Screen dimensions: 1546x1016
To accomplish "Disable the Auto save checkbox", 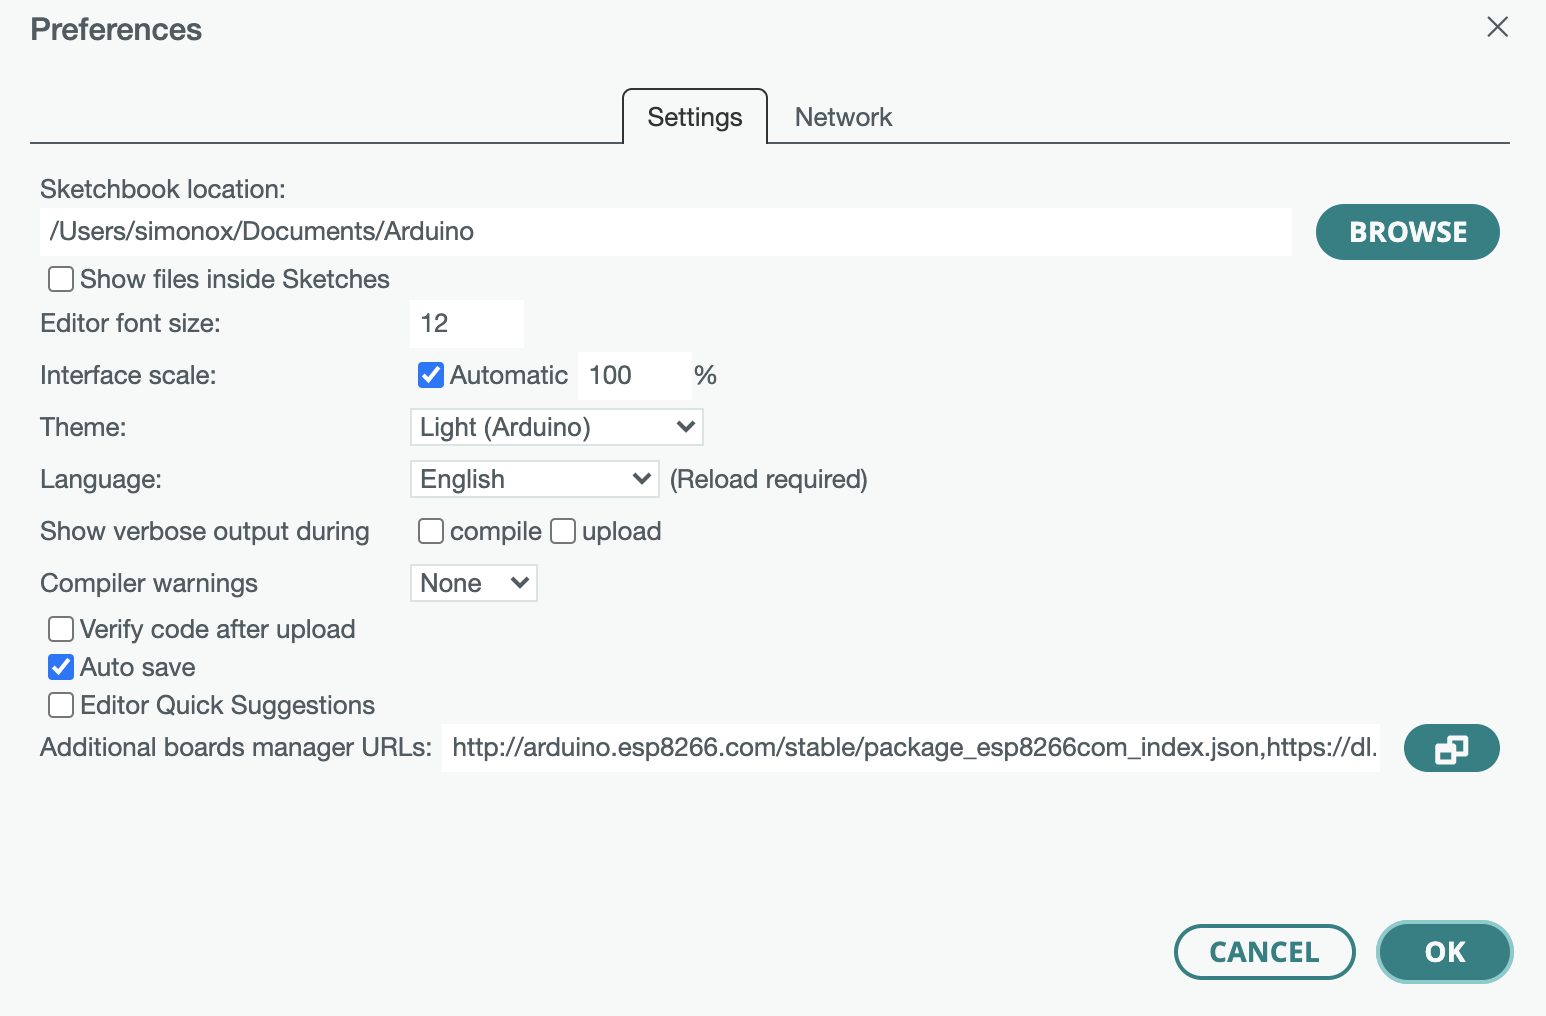I will [61, 667].
